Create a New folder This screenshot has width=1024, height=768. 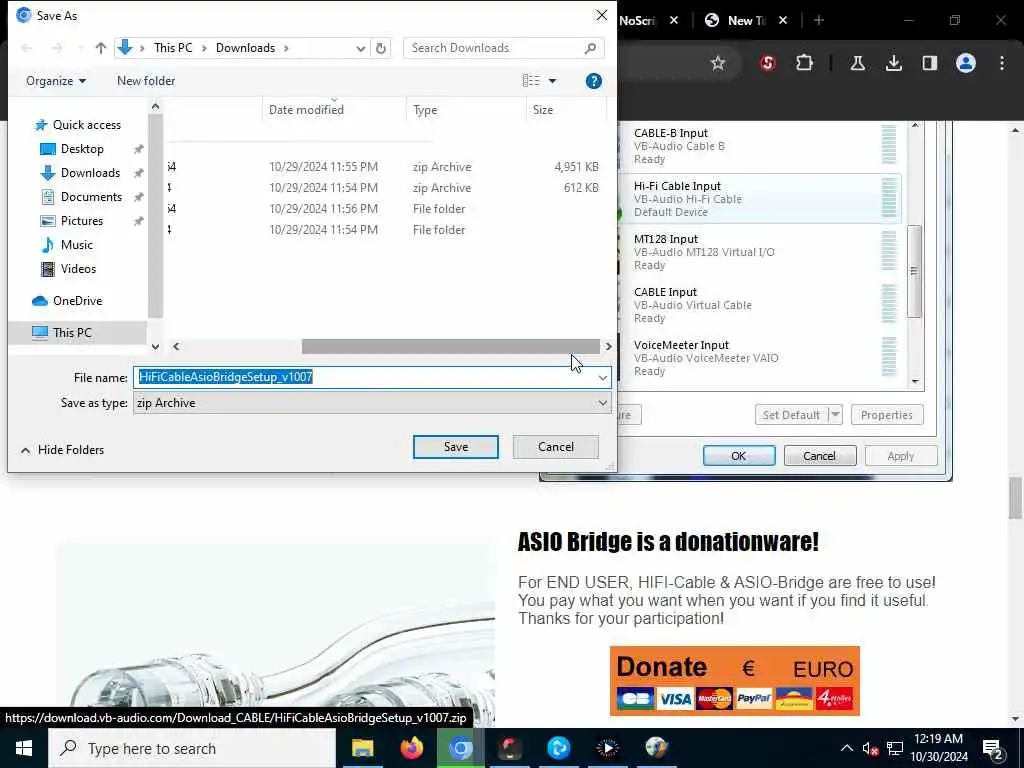(x=146, y=81)
